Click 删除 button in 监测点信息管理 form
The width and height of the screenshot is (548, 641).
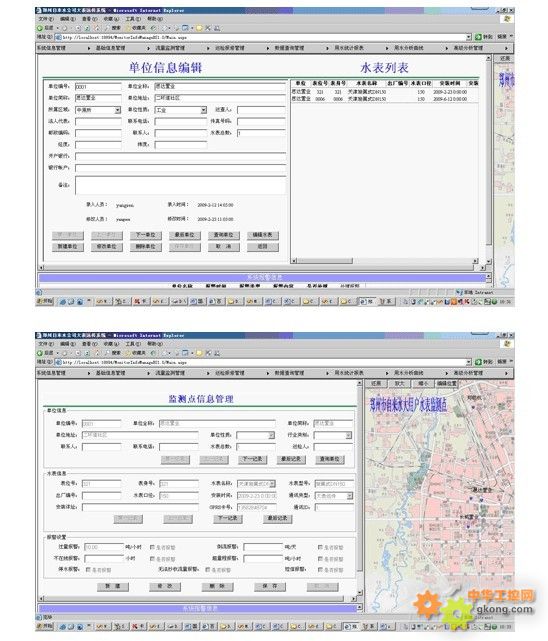click(x=217, y=587)
